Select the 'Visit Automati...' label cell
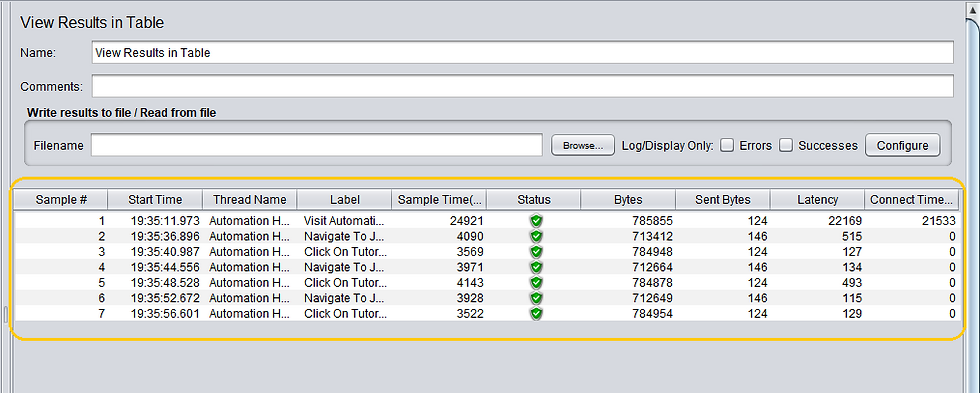Image resolution: width=980 pixels, height=393 pixels. (x=345, y=221)
